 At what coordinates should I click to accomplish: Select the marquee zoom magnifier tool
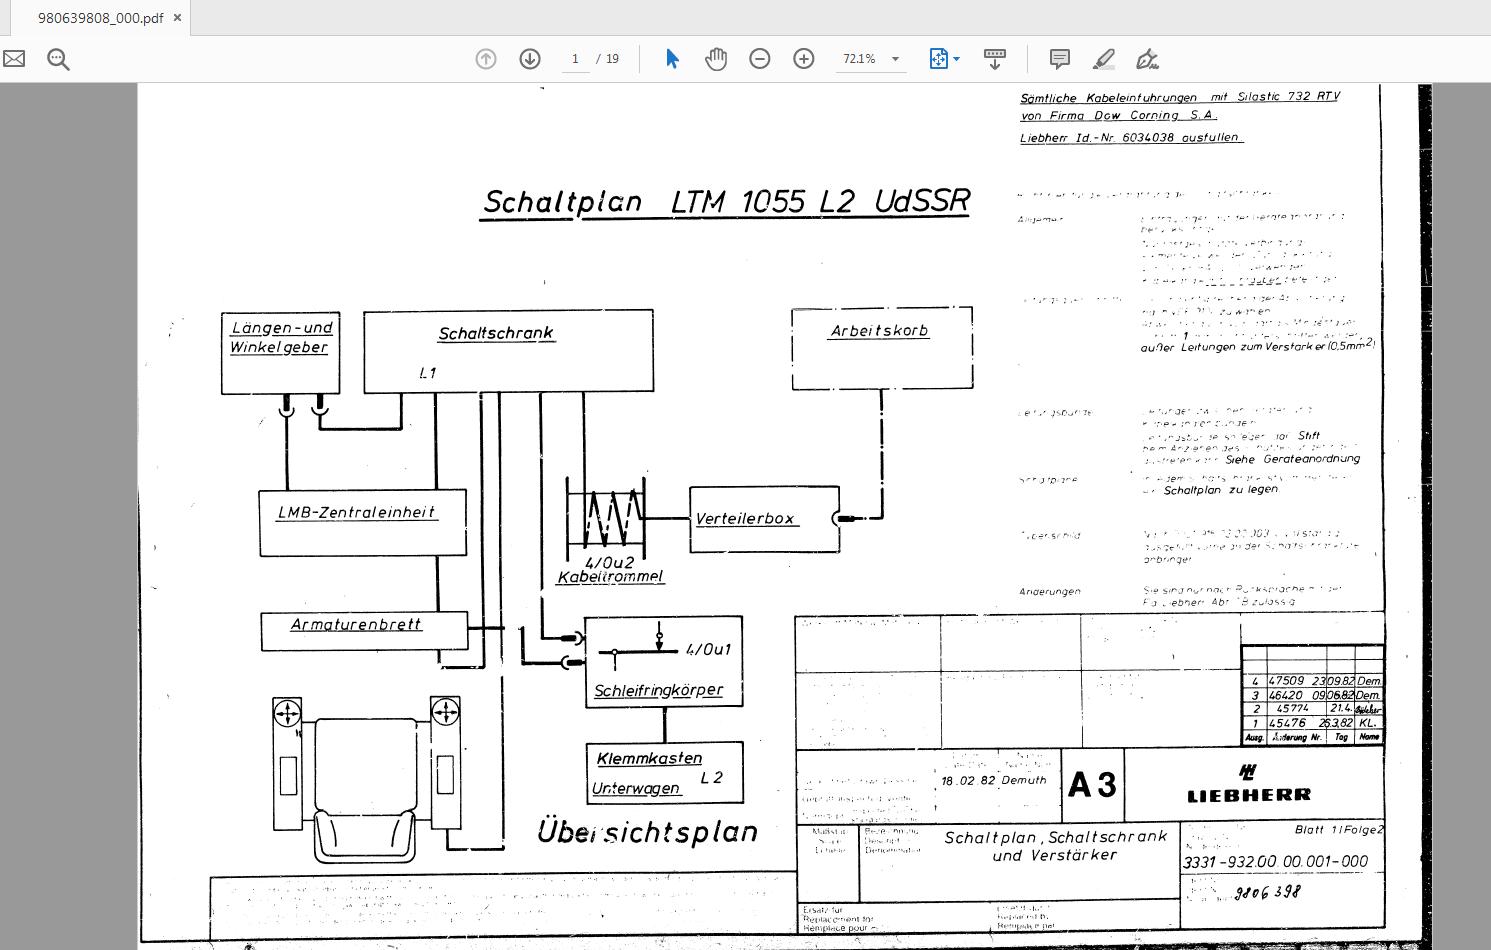57,59
